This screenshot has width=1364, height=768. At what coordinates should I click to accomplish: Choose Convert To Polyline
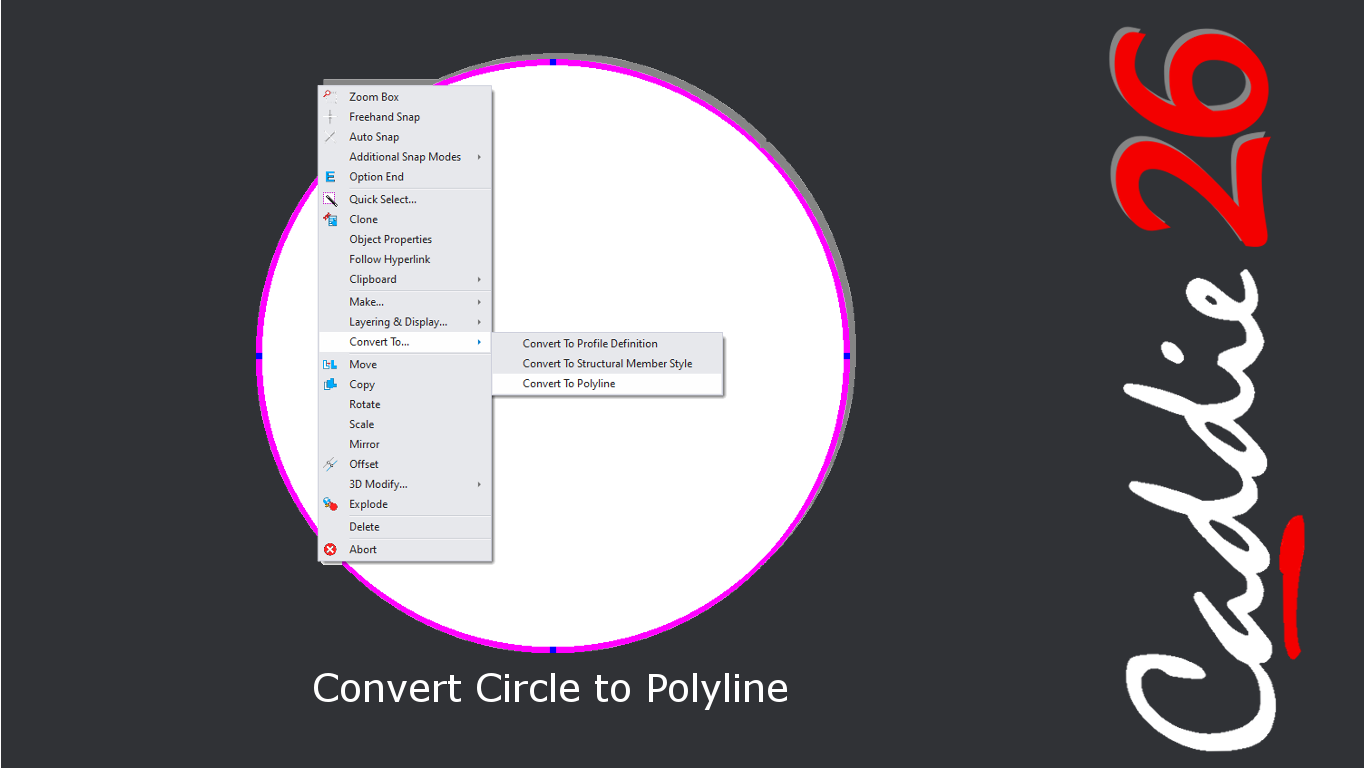(x=607, y=384)
